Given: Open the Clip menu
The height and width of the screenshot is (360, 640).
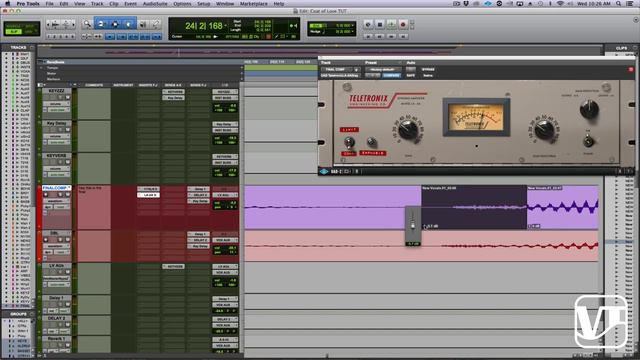Looking at the screenshot, I should [114, 4].
